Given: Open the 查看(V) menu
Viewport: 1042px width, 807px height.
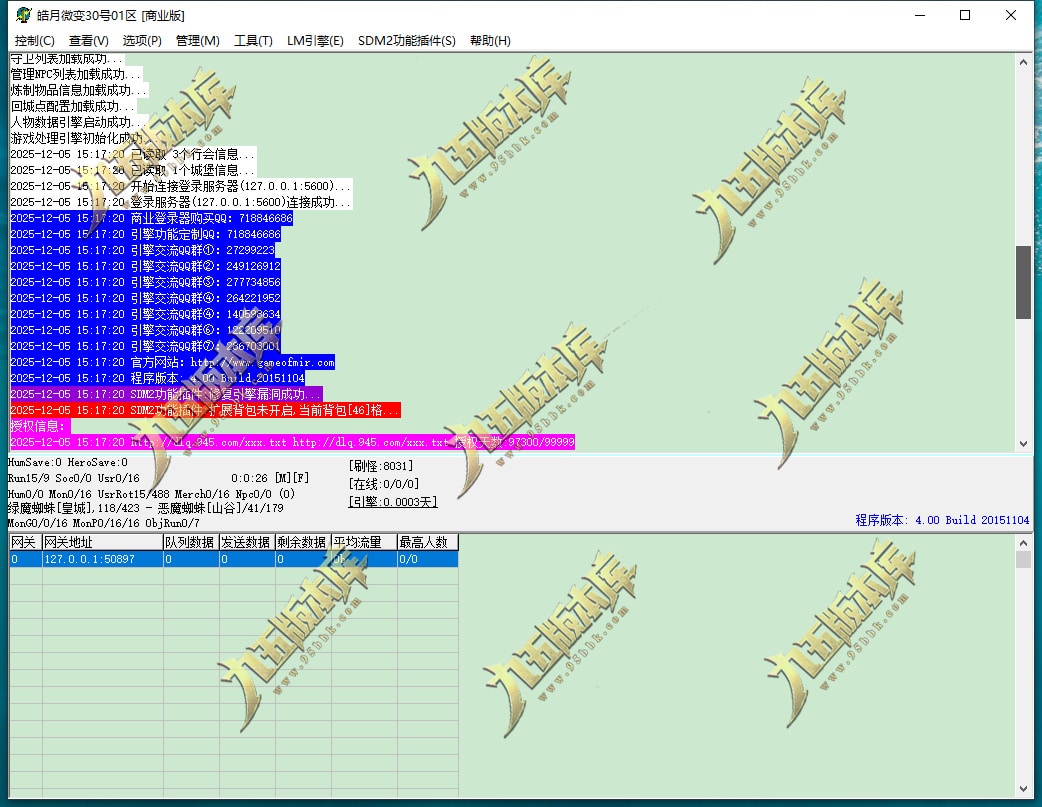Looking at the screenshot, I should point(89,41).
